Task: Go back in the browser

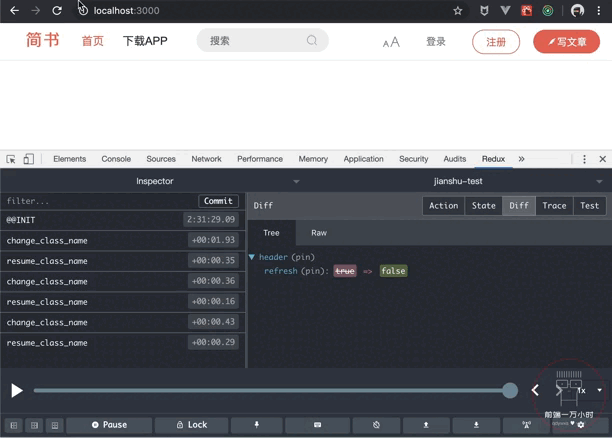Action: tap(14, 11)
